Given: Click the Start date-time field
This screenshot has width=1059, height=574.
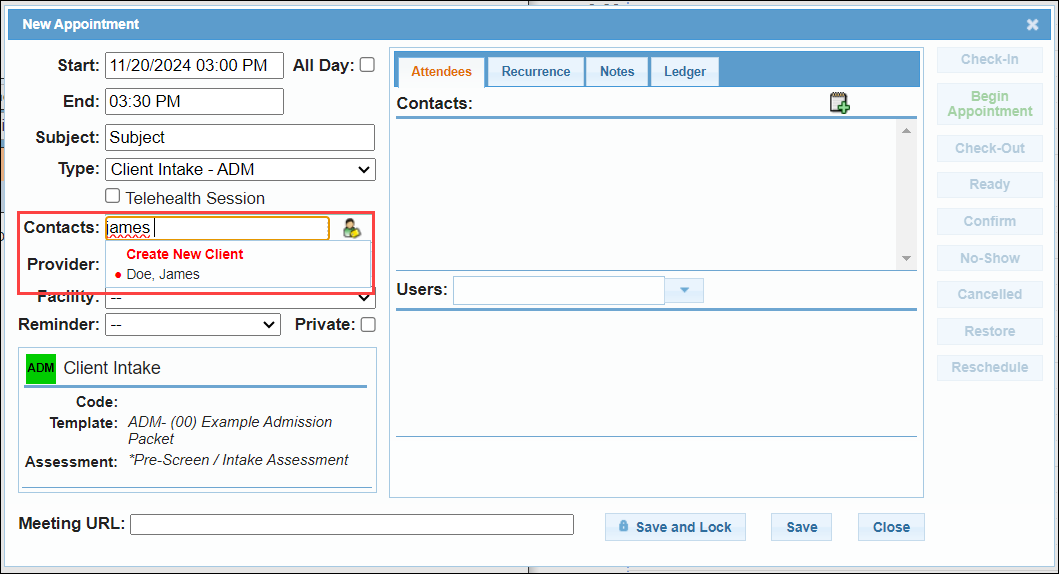Looking at the screenshot, I should click(x=195, y=66).
